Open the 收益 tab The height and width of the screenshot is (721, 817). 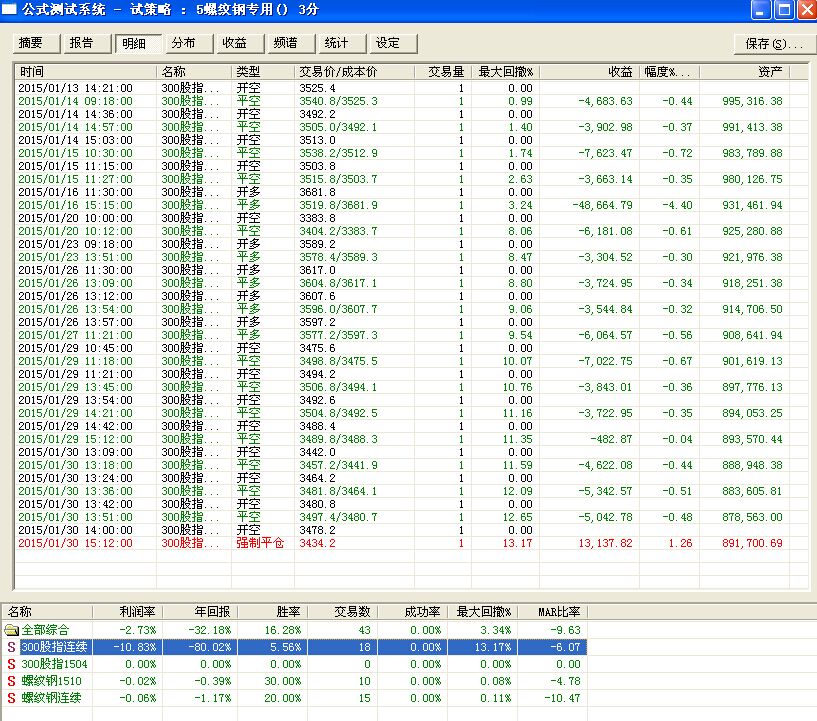(235, 44)
